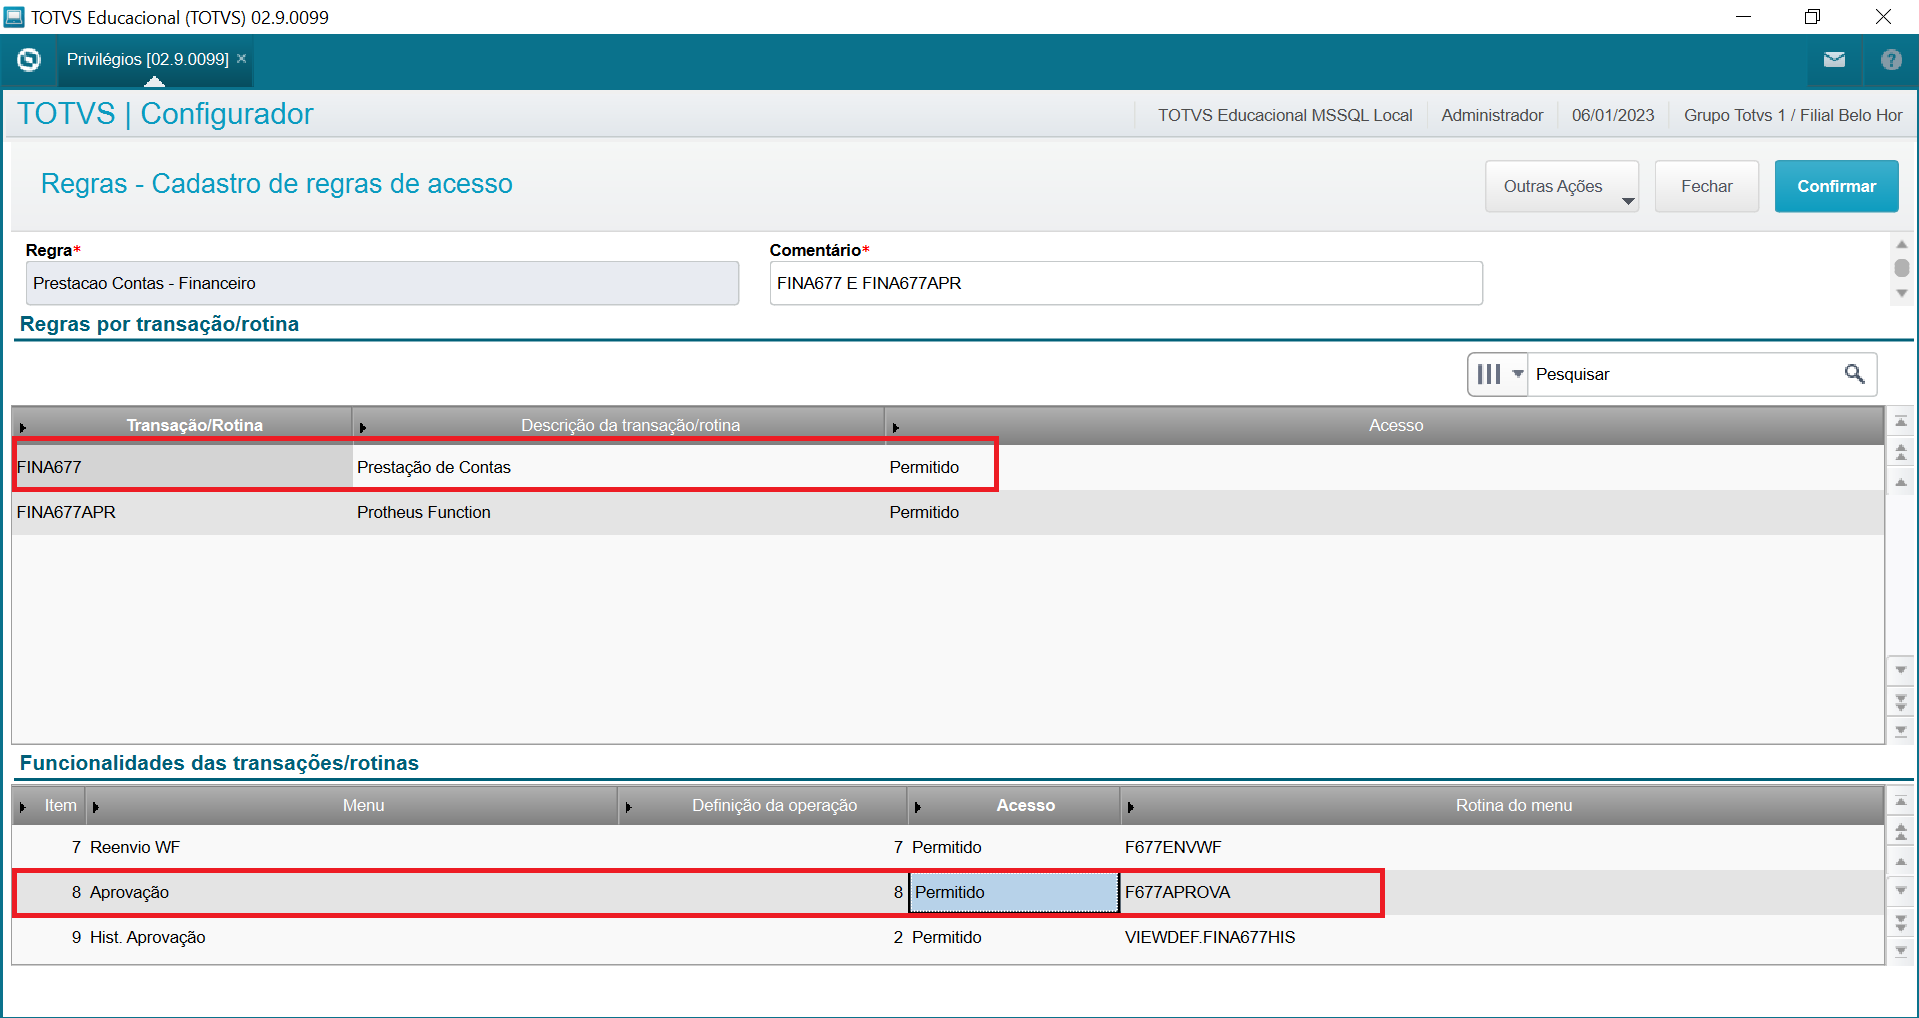
Task: Page down in the Funcionalidades grid
Action: [1901, 921]
